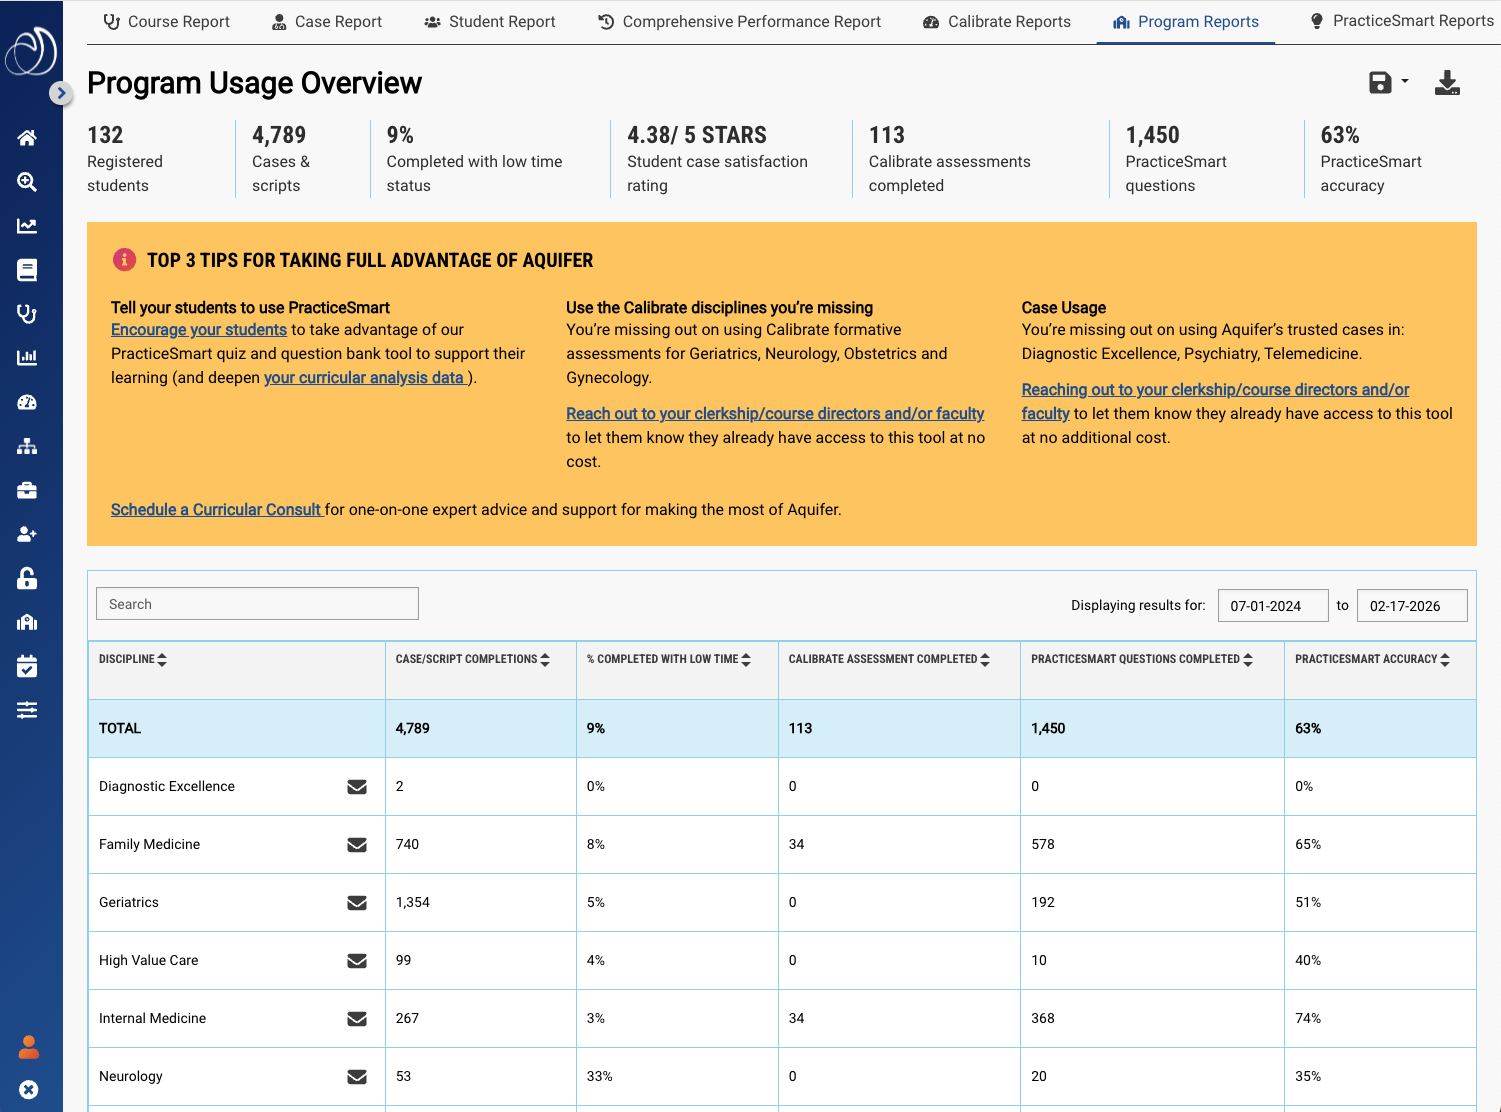Viewport: 1501px width, 1112px height.
Task: Open the start date picker showing 07-01-2024
Action: point(1272,605)
